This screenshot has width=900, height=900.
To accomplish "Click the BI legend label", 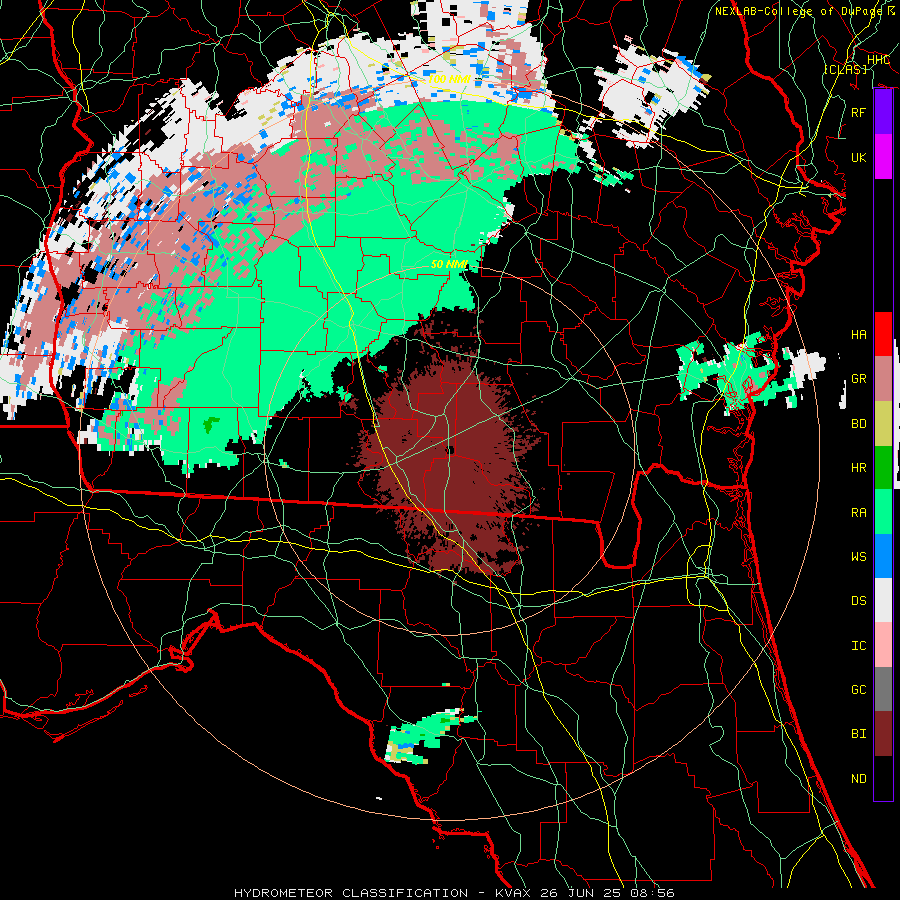I will coord(858,734).
